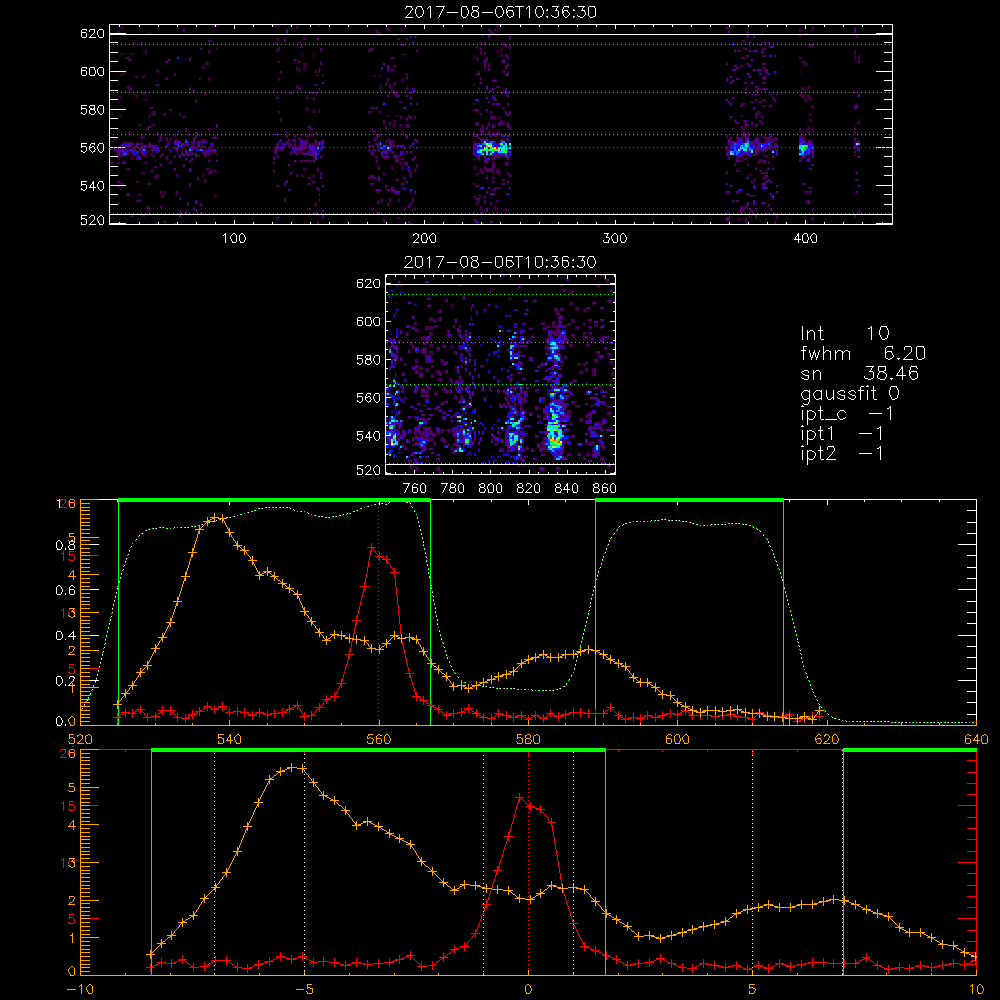Click the orange secondary hump near 588 in upper plot
The image size is (1000, 1000).
tap(588, 650)
